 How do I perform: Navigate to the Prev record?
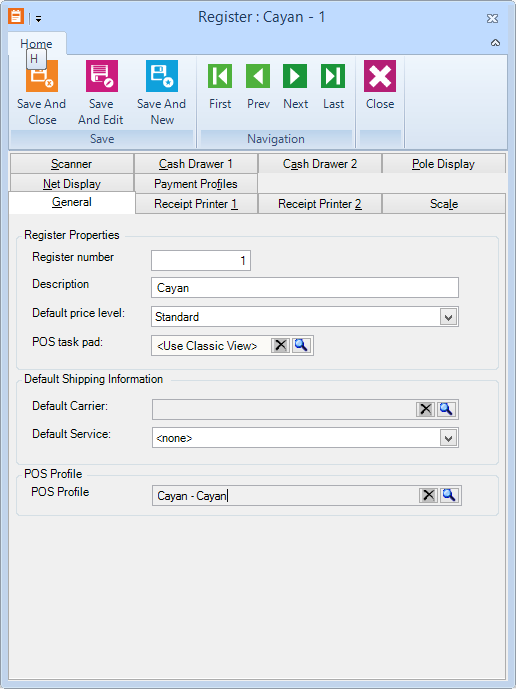pos(258,76)
